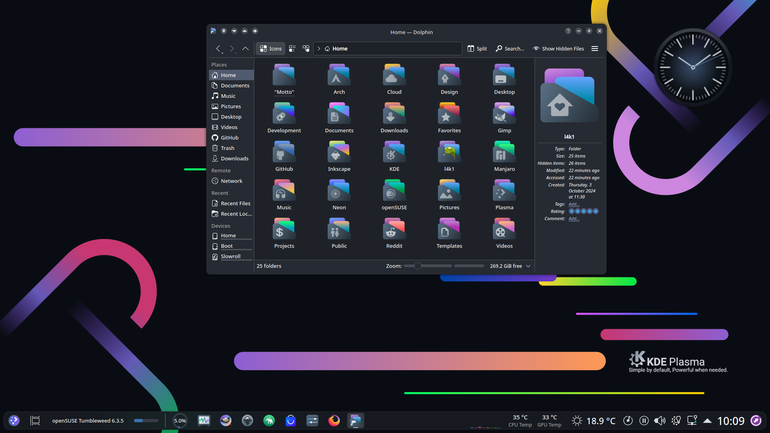Select the openSUSE folder icon

(394, 191)
